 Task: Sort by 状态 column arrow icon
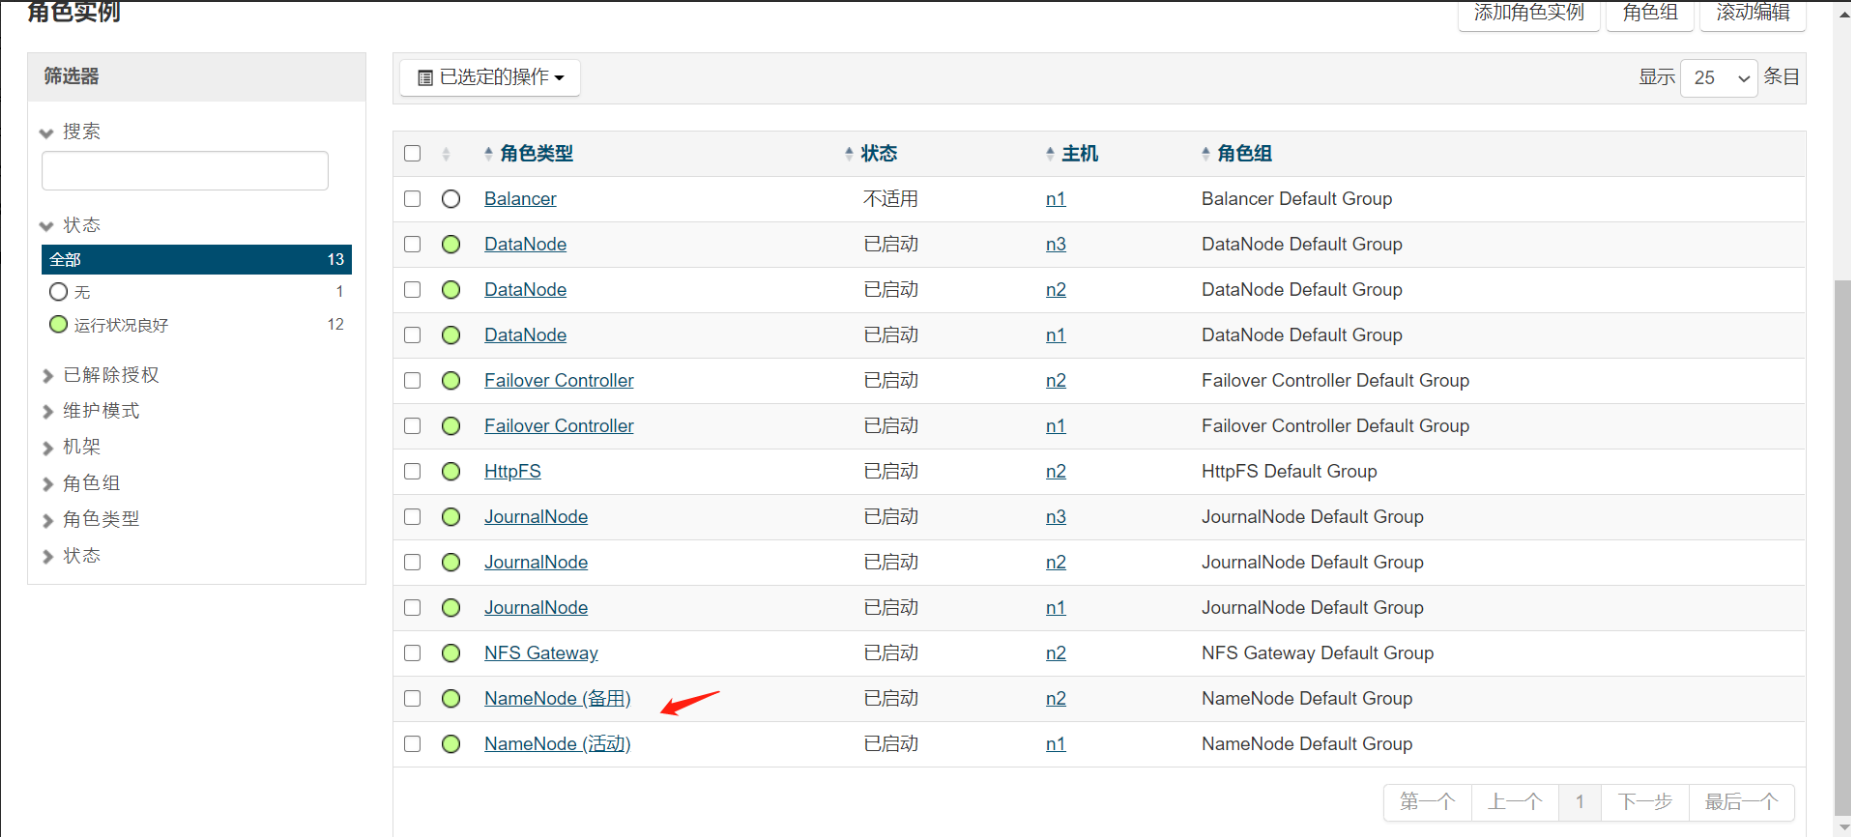[x=849, y=153]
